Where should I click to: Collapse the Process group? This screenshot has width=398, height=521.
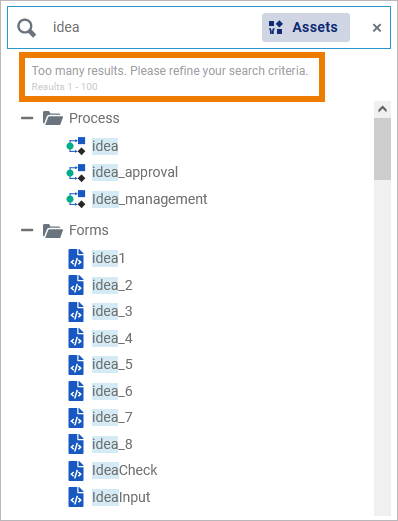[27, 118]
